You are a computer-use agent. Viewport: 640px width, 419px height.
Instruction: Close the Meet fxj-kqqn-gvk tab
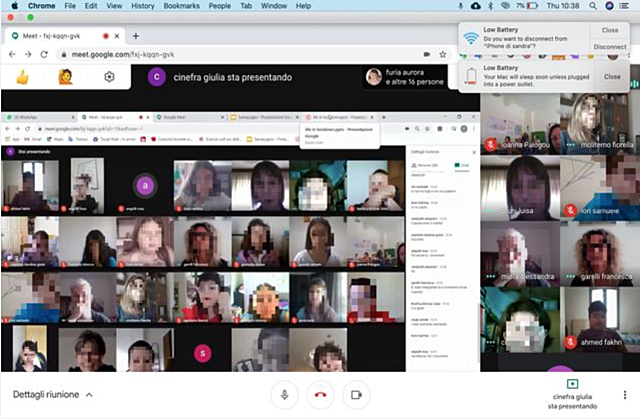click(117, 36)
